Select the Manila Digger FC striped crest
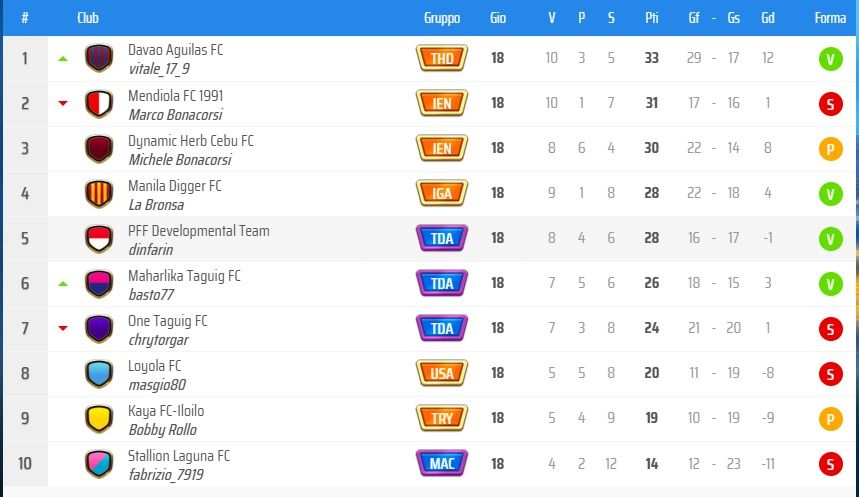 [x=99, y=193]
